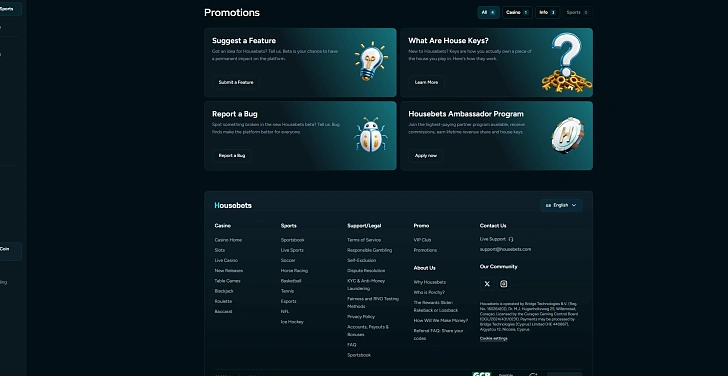Click the What Are House Keys? title
This screenshot has height=376, width=728.
(x=448, y=41)
